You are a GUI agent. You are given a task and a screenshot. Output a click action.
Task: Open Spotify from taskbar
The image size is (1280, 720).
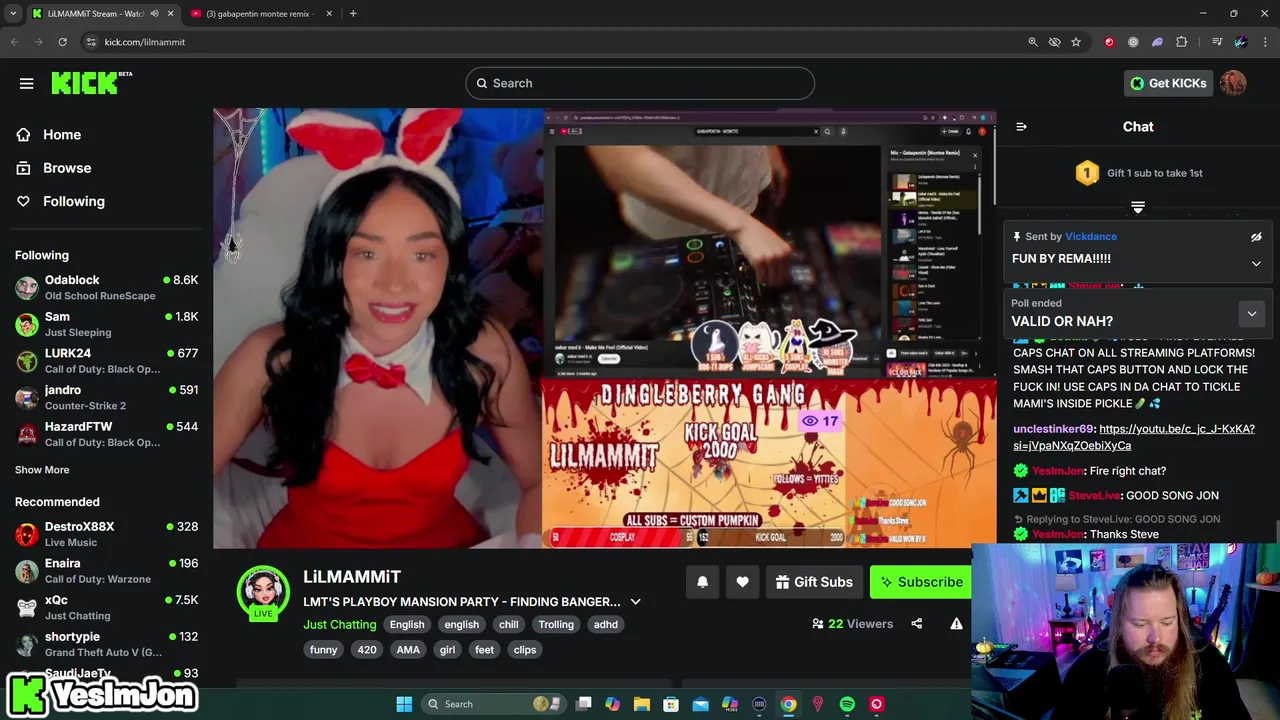click(x=847, y=704)
